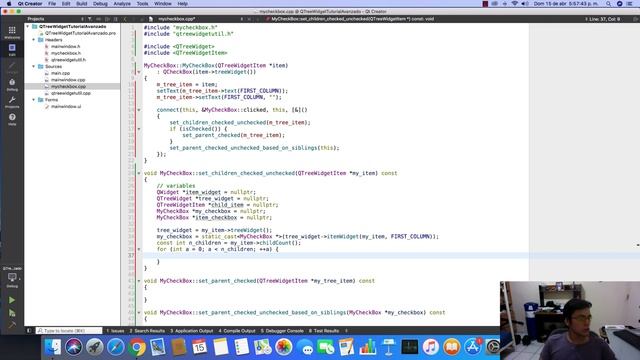Open the Debug mode in sidebar
640x360 pixels.
tap(12, 84)
